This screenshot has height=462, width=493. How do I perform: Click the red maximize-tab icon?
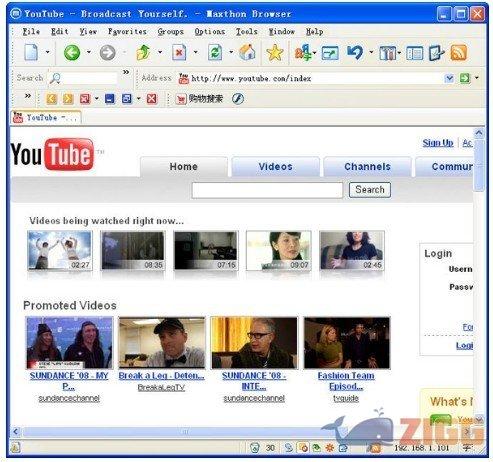coord(85,99)
